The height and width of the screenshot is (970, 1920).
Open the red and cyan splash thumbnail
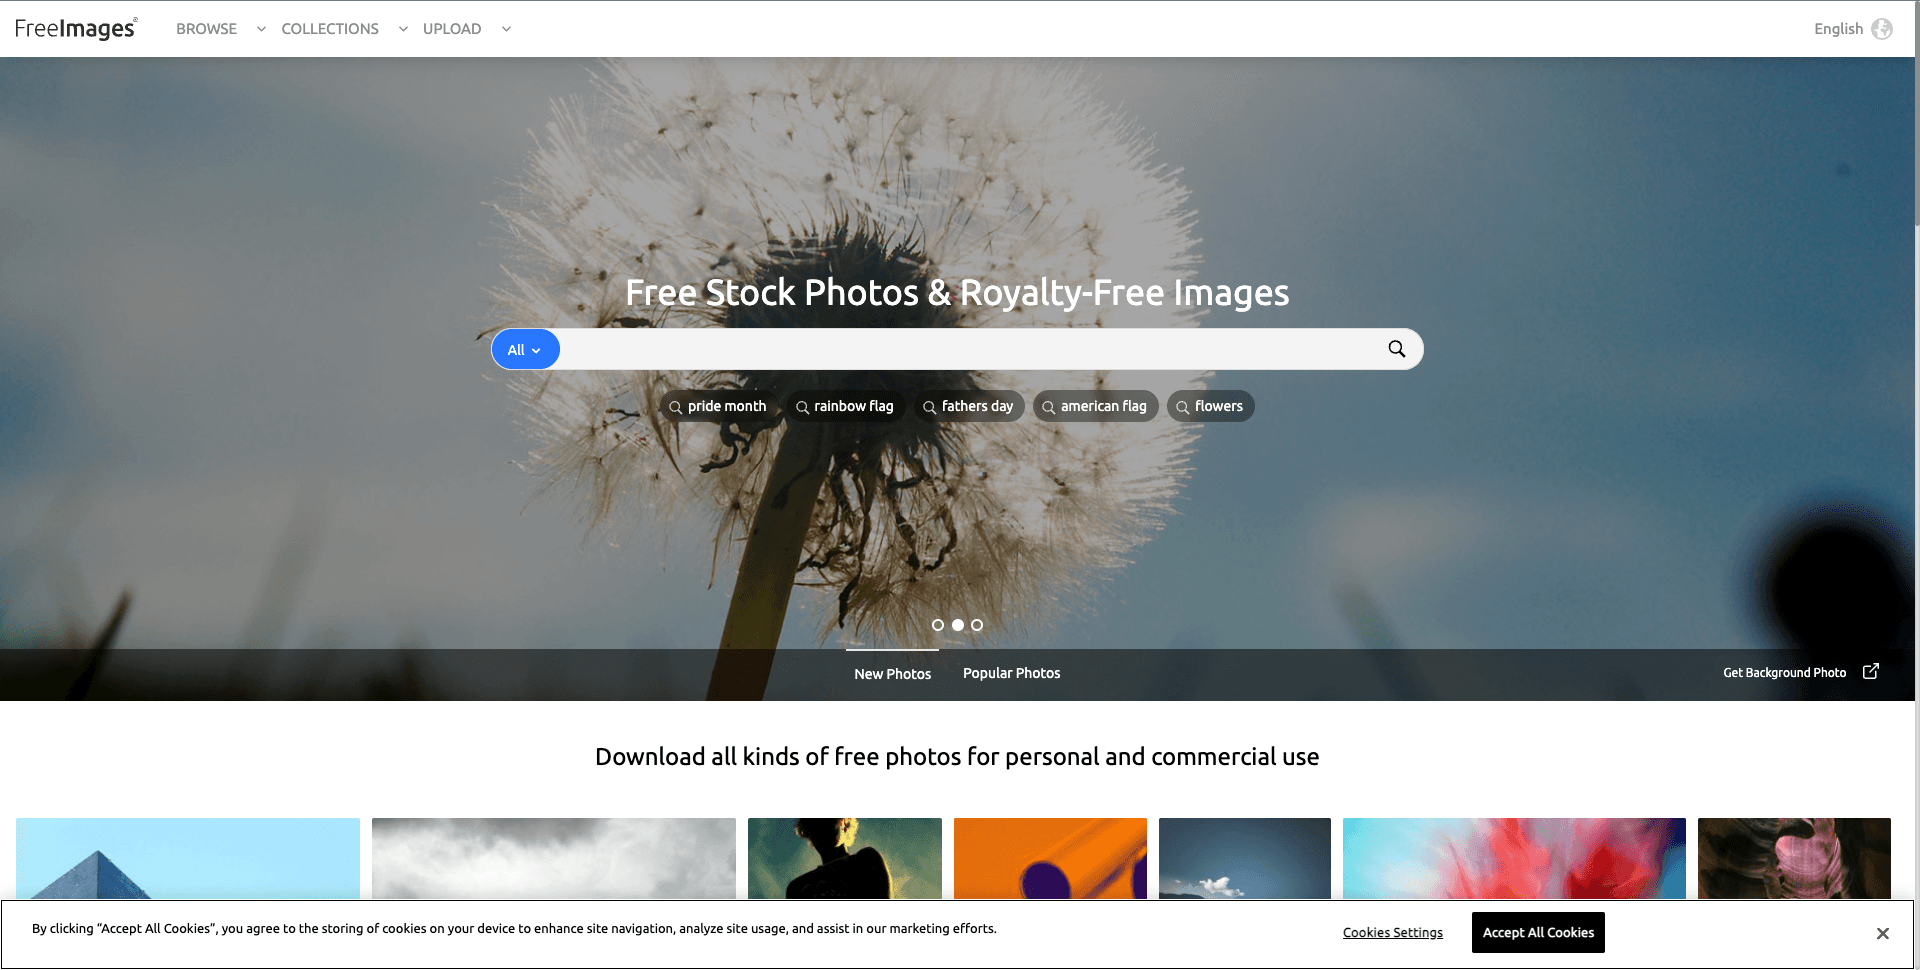1514,858
